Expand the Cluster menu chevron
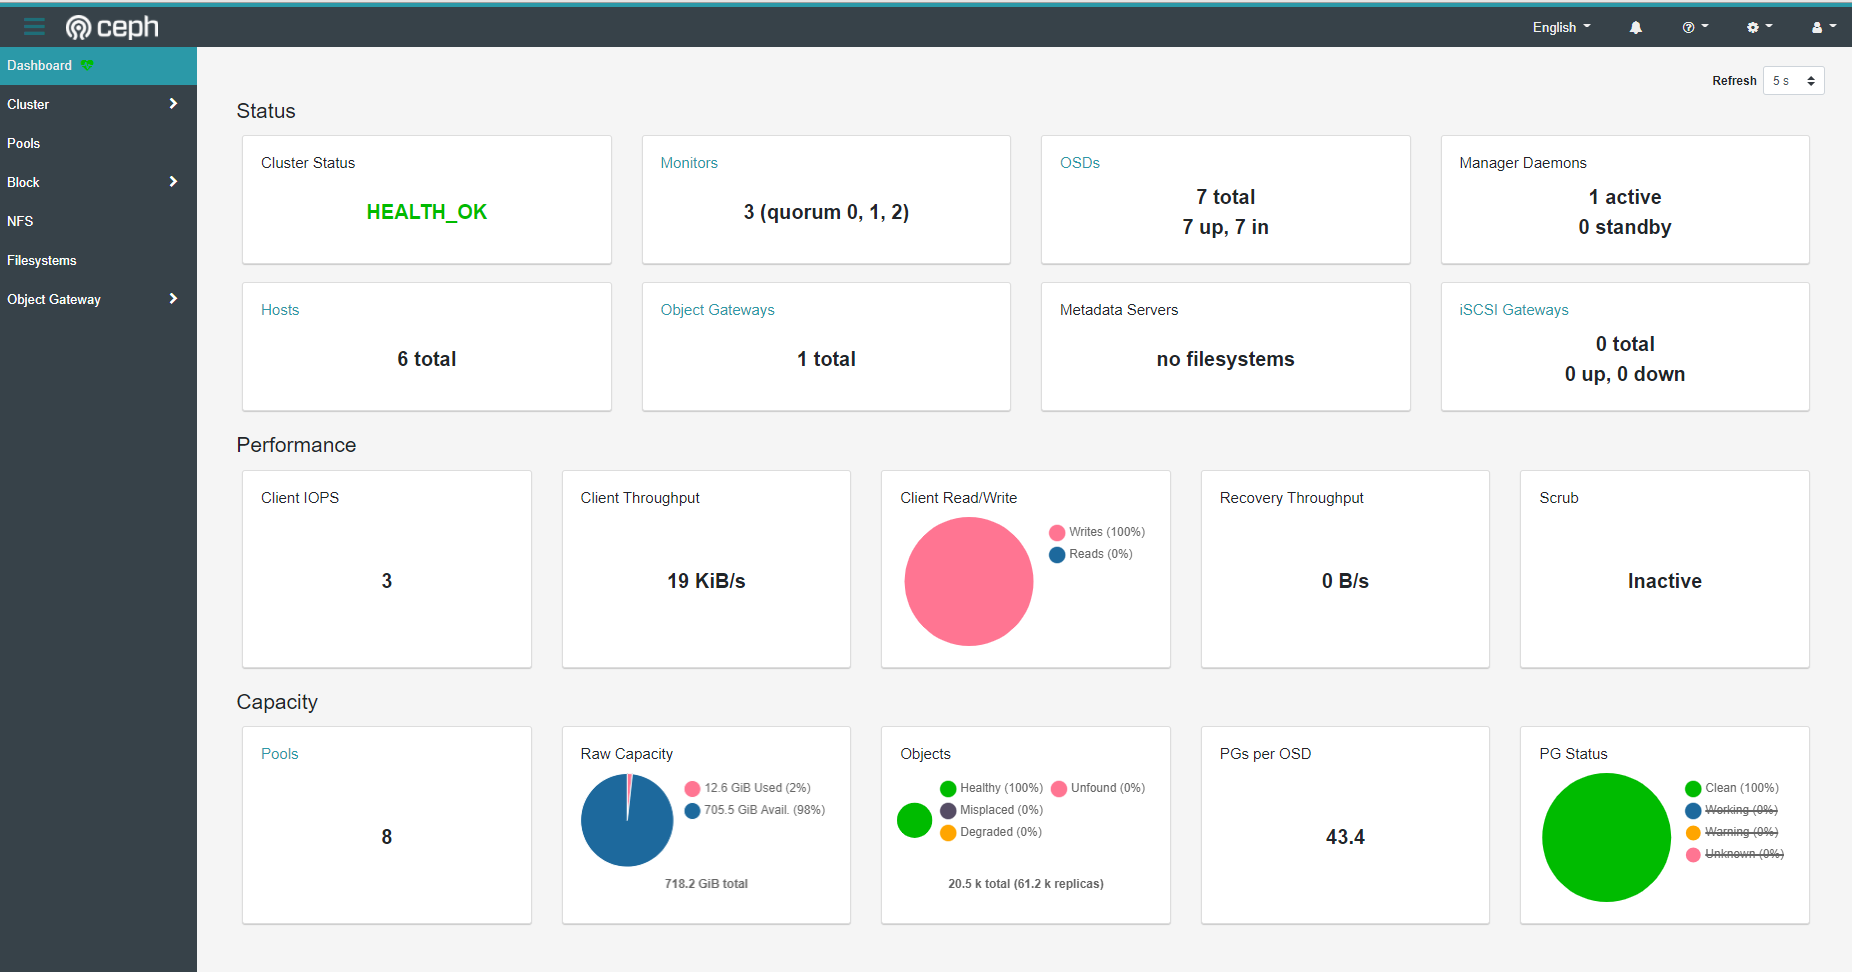This screenshot has width=1852, height=972. pos(173,104)
